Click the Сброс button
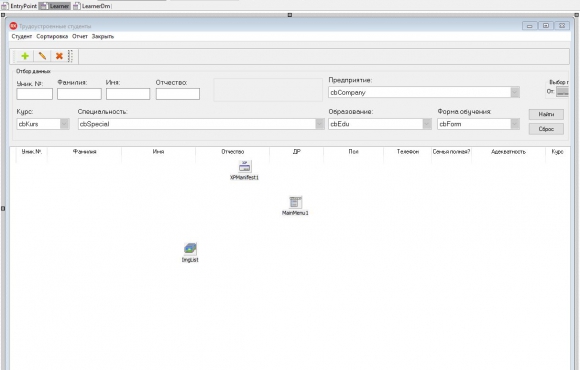The image size is (580, 370). (546, 129)
